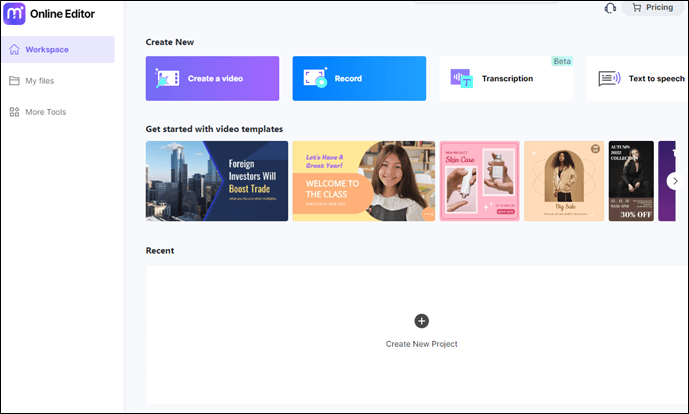Click the Online Editor title text
Viewport: 689px width, 414px height.
(x=62, y=14)
